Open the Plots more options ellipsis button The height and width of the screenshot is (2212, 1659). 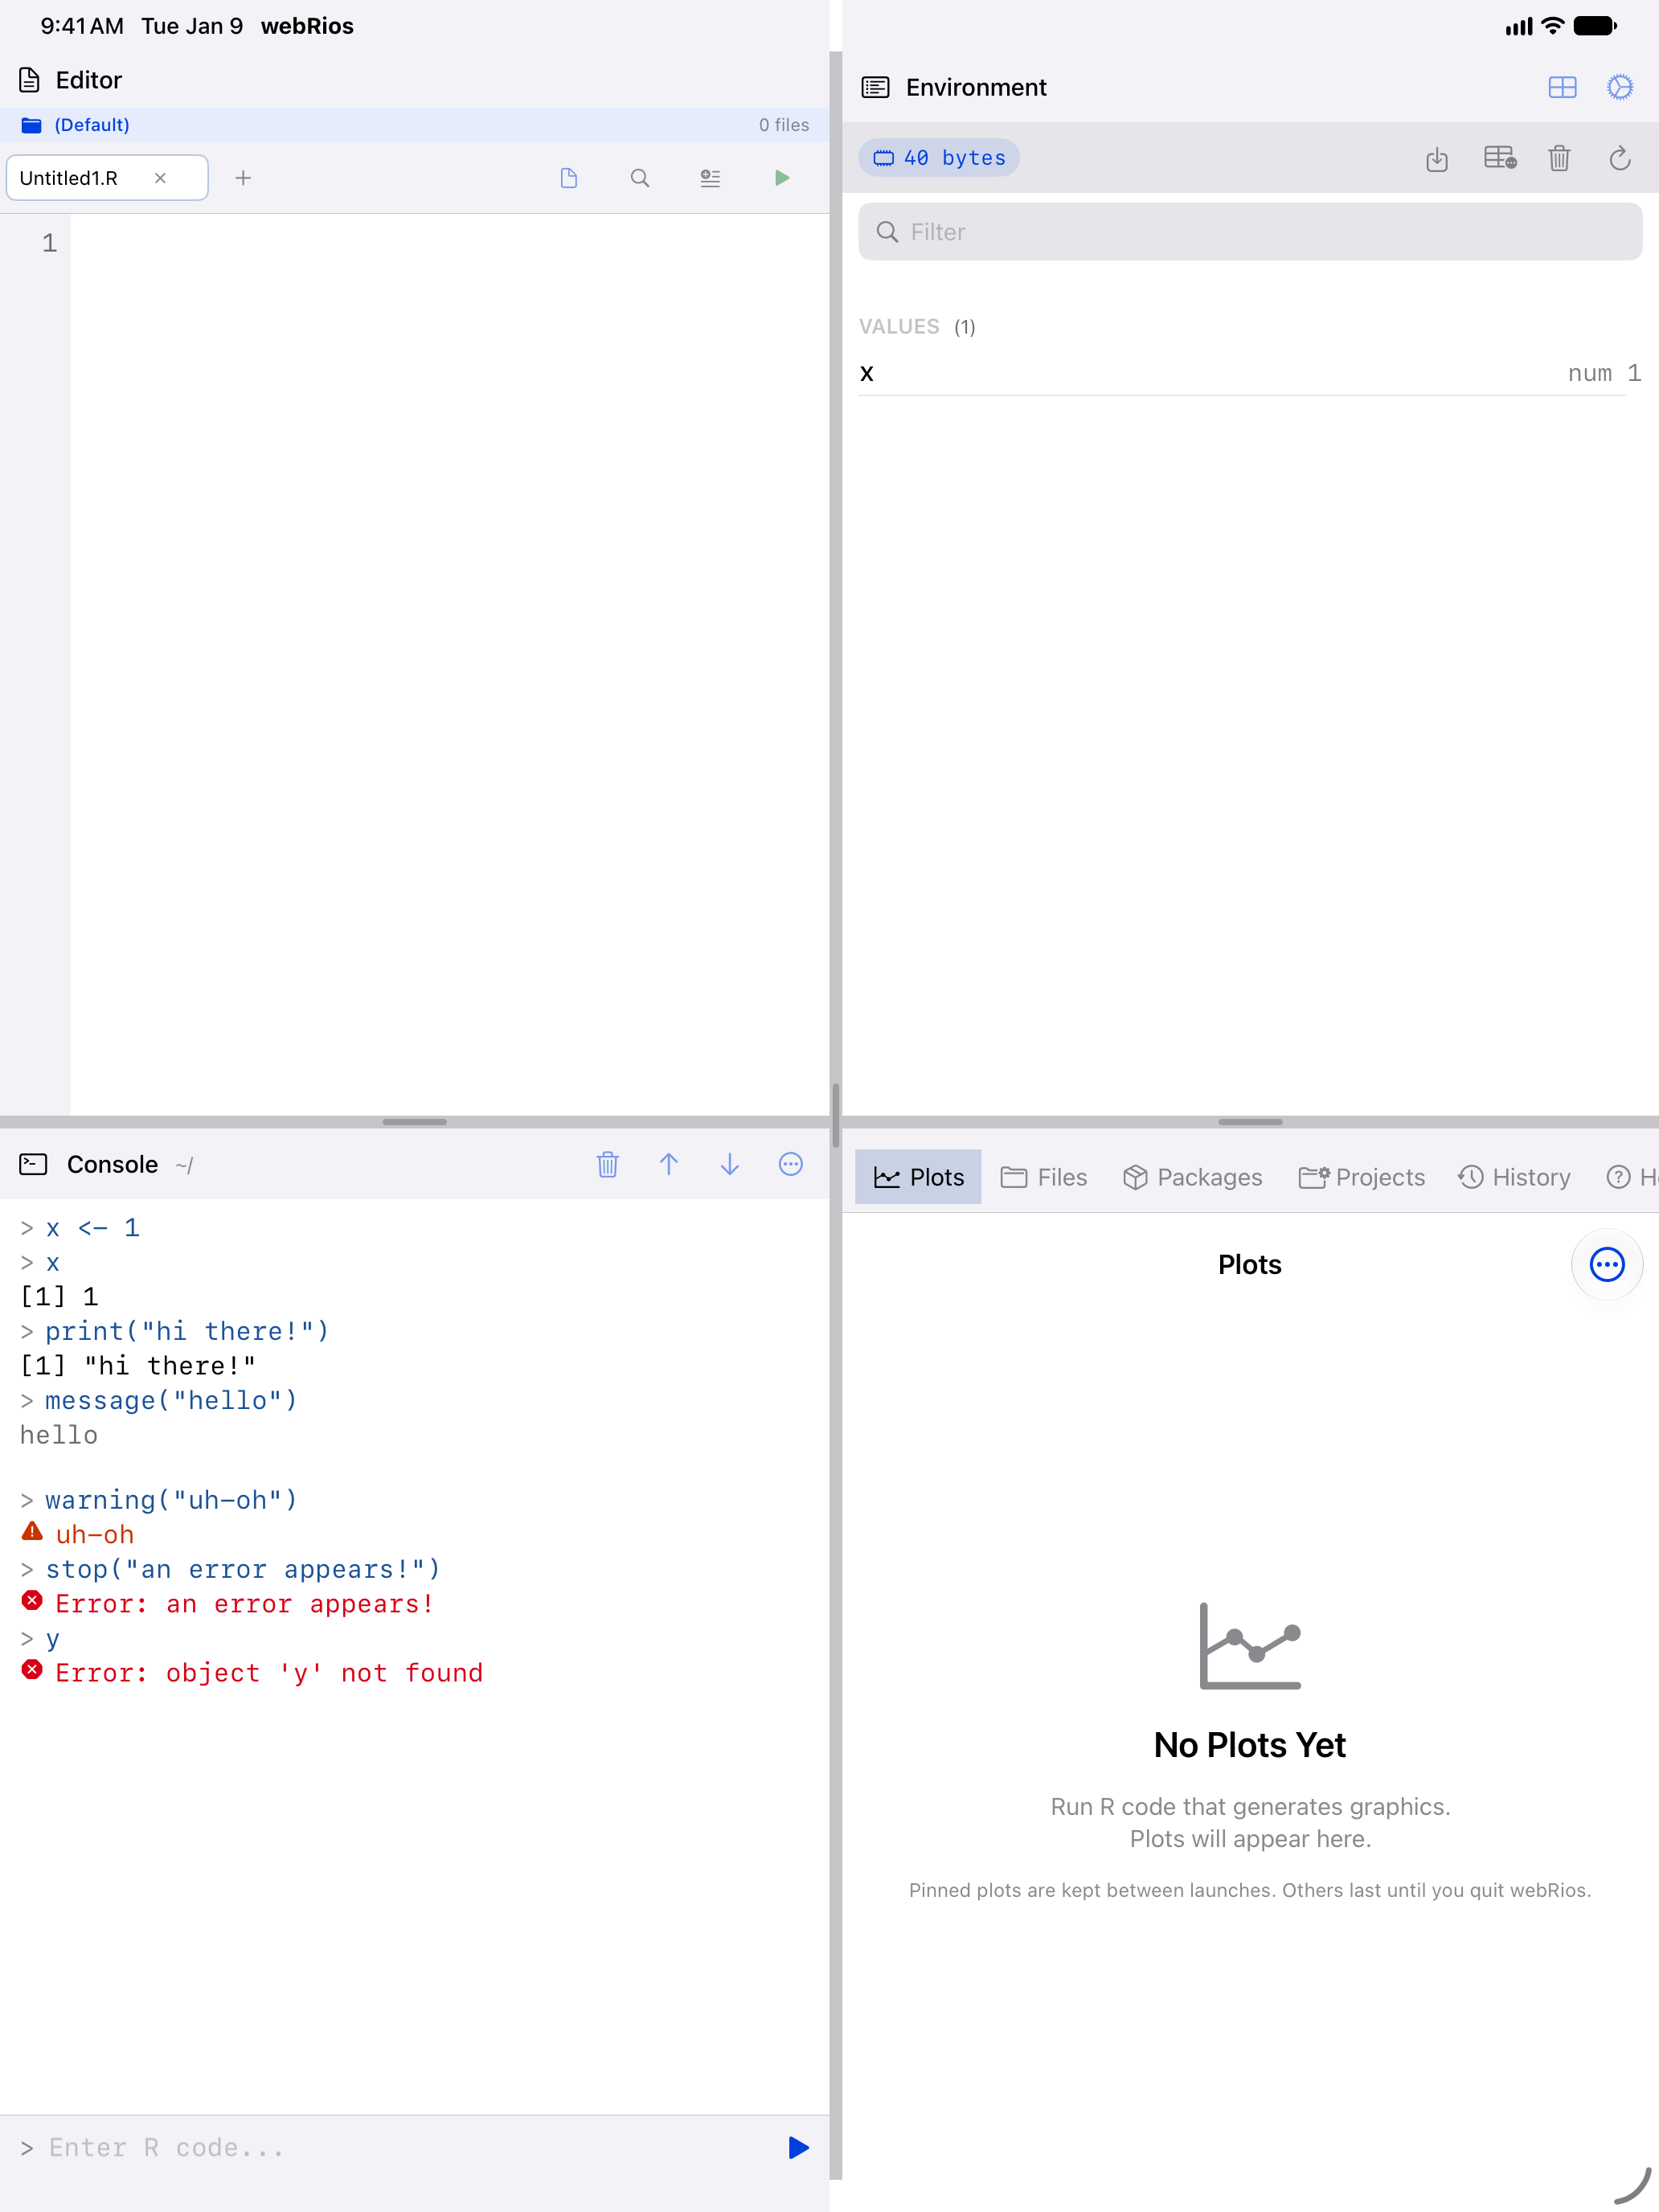coord(1607,1265)
